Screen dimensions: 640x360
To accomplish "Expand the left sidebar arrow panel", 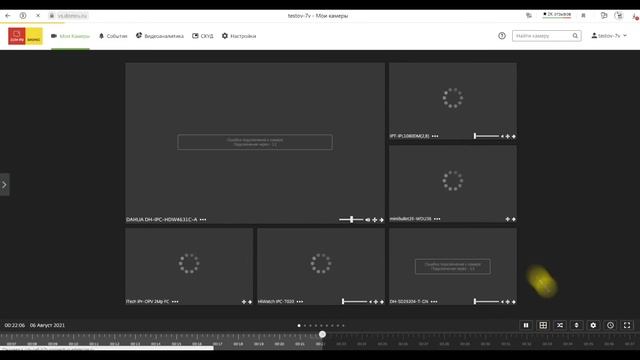I will pyautogui.click(x=4, y=185).
